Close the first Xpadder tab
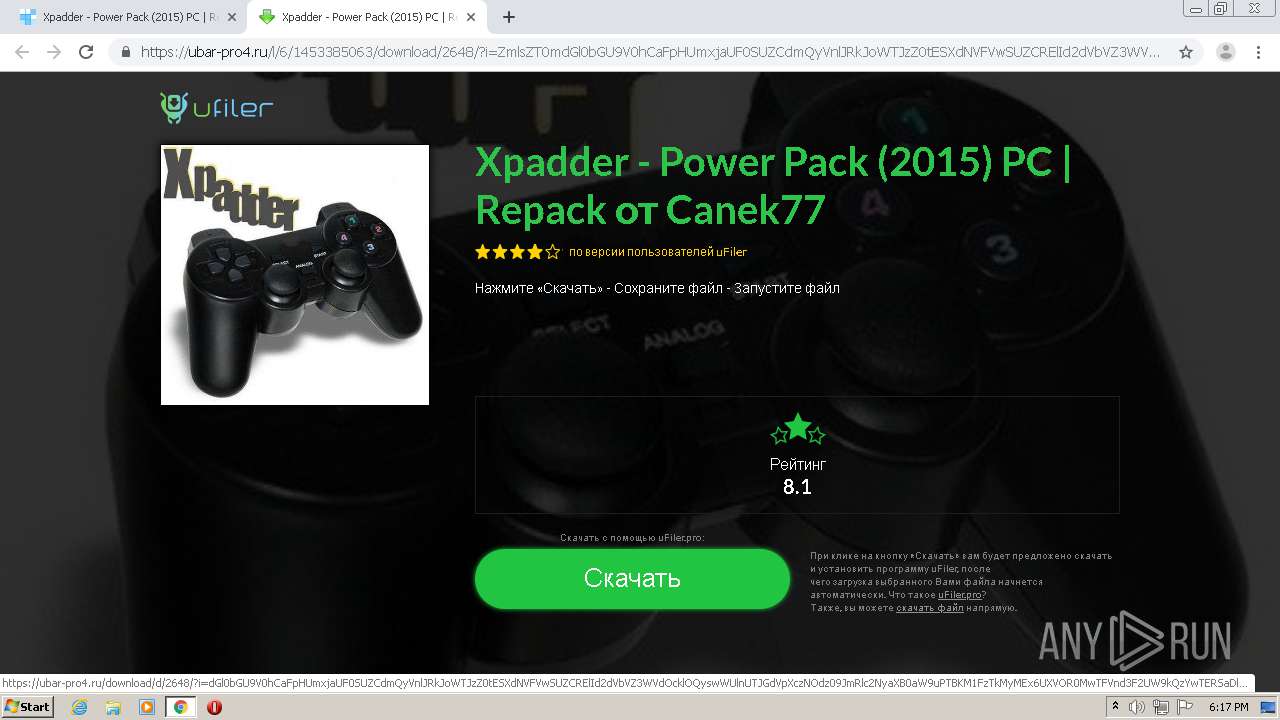This screenshot has width=1280, height=720. pyautogui.click(x=231, y=17)
